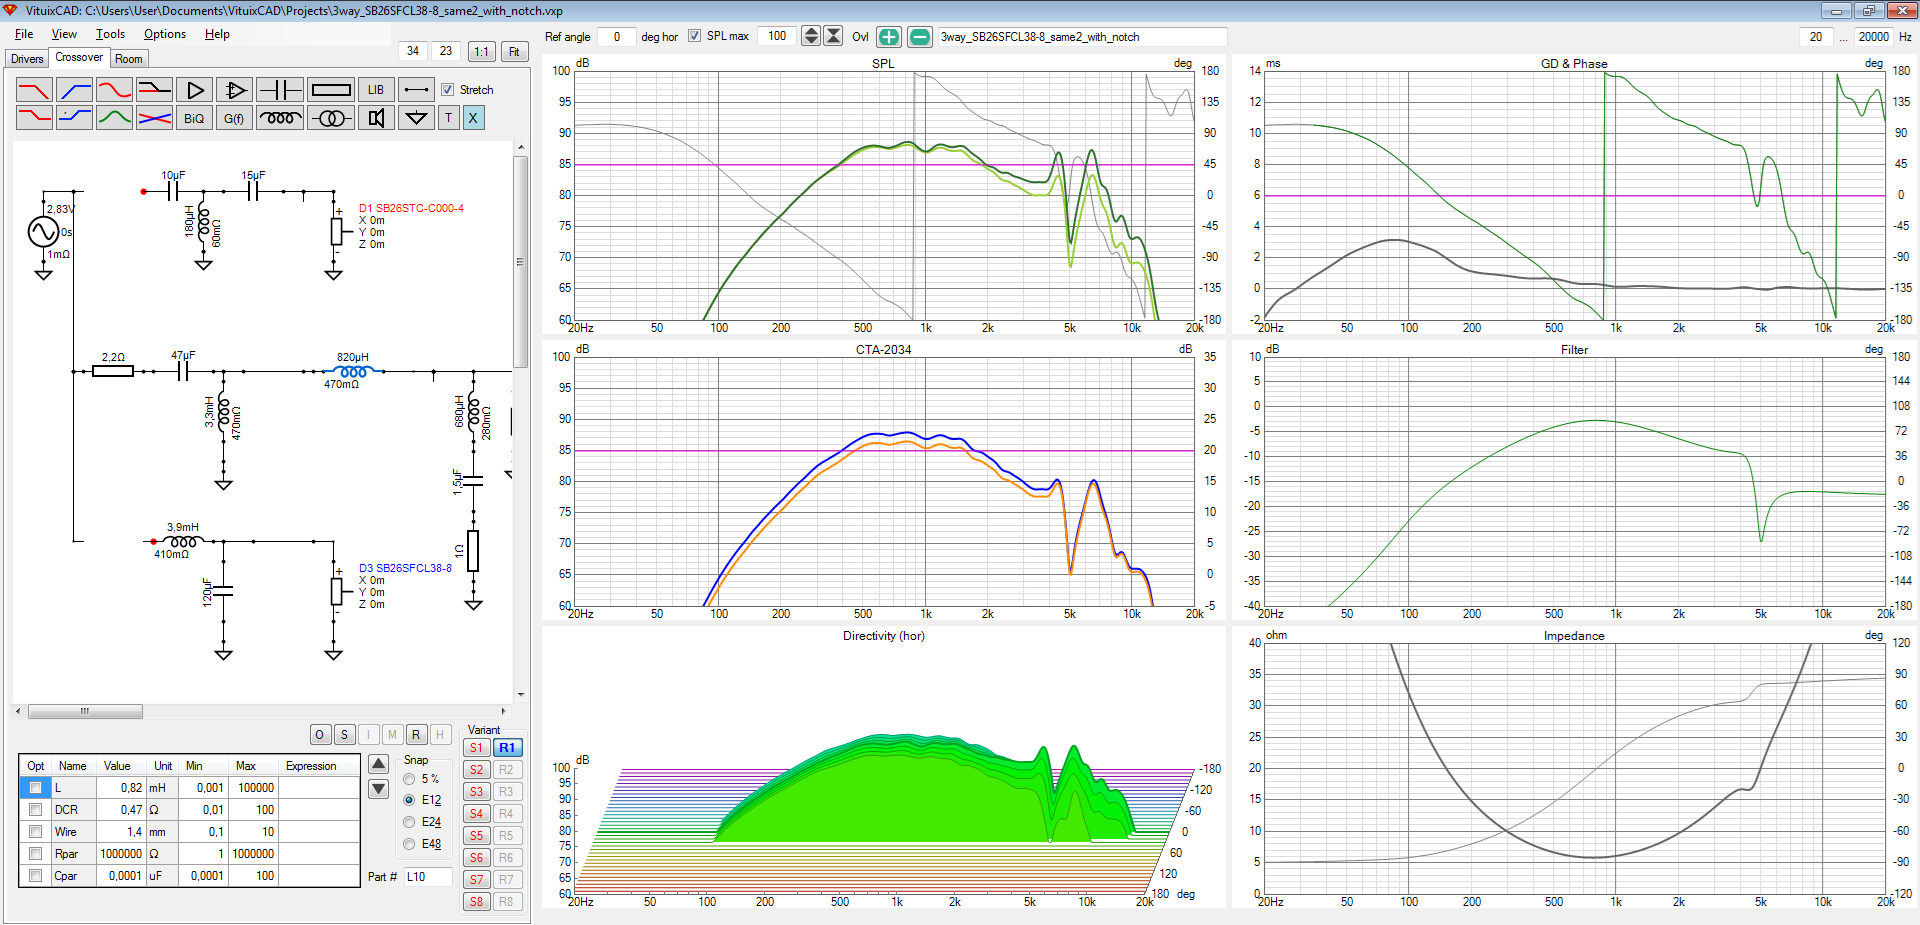
Task: Click the S button above parameter table
Action: pos(344,735)
